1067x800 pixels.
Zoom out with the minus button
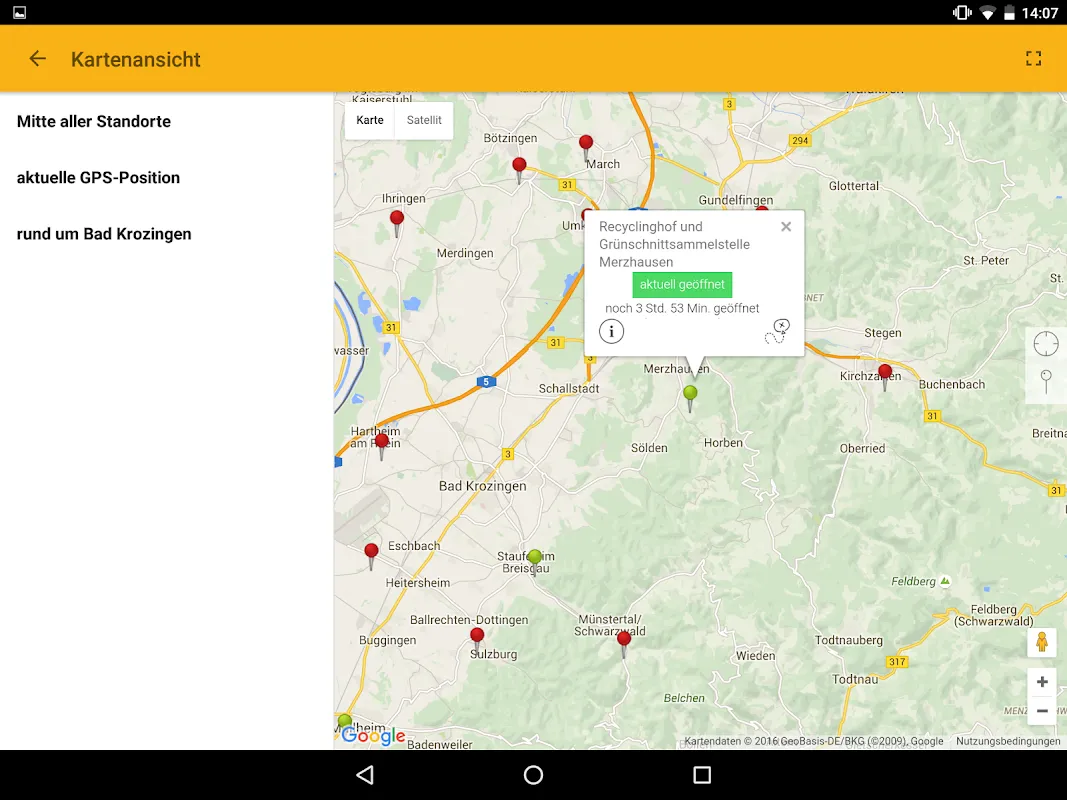1041,711
